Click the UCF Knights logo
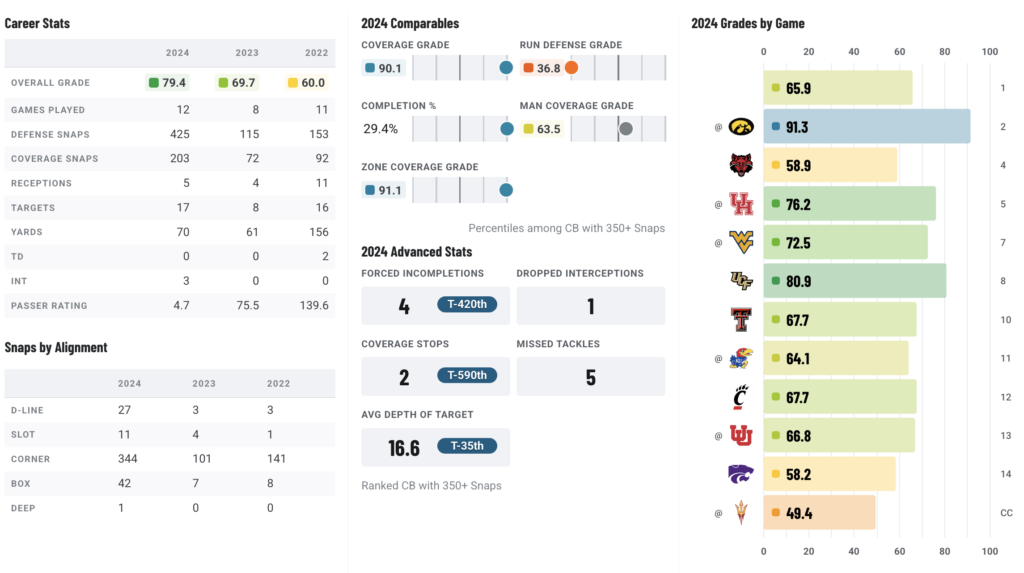The width and height of the screenshot is (1024, 573). click(x=741, y=281)
